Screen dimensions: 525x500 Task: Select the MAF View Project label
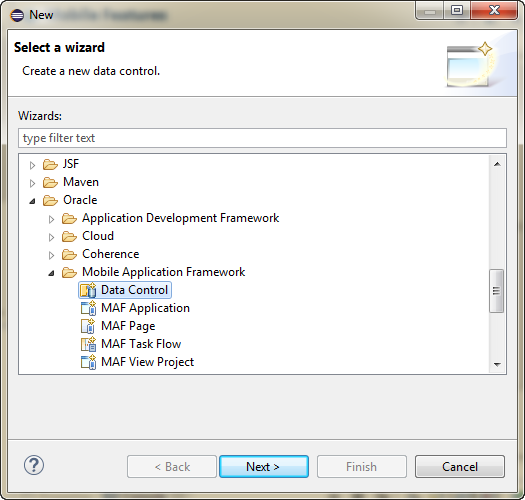147,362
